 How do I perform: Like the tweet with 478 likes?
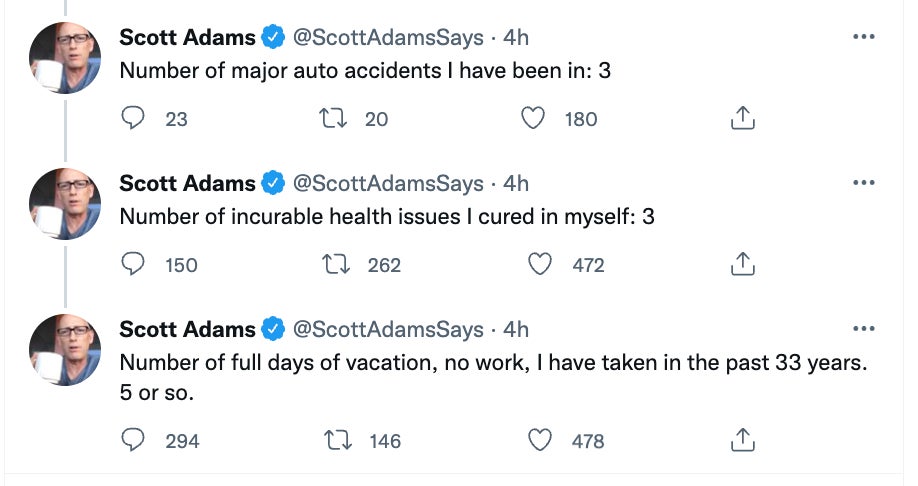[x=540, y=439]
